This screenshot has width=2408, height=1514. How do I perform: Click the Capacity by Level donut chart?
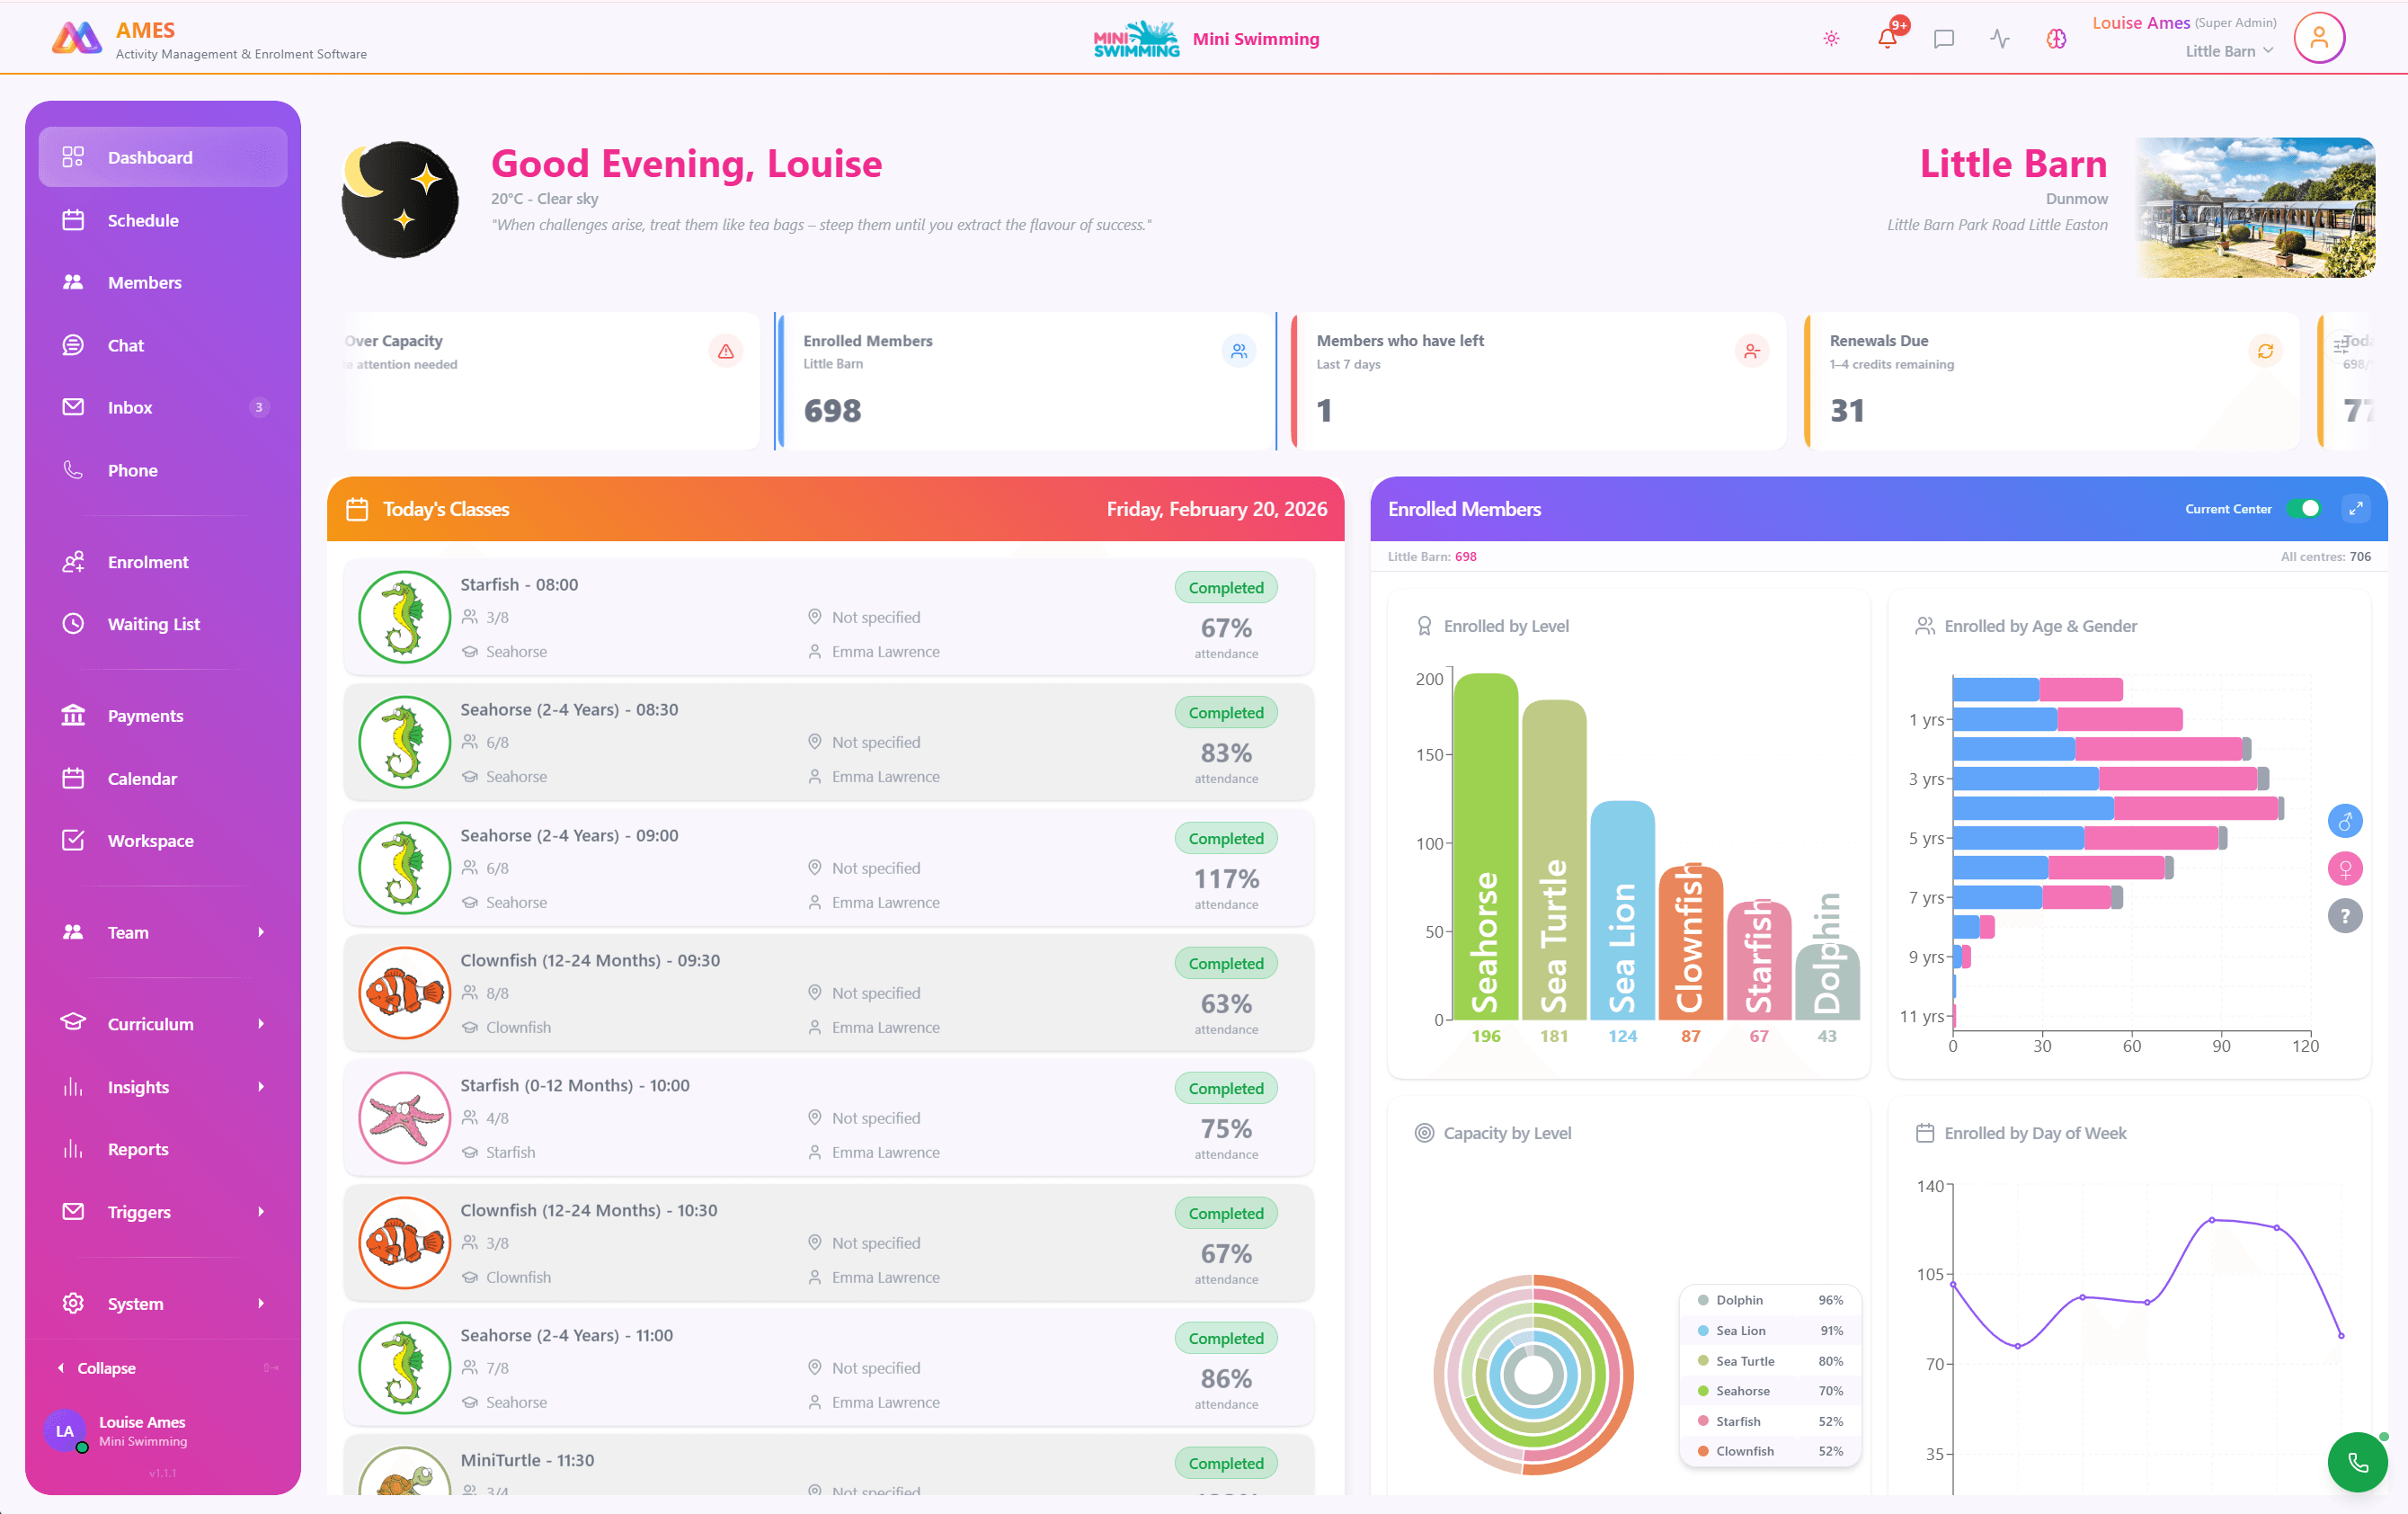tap(1533, 1374)
